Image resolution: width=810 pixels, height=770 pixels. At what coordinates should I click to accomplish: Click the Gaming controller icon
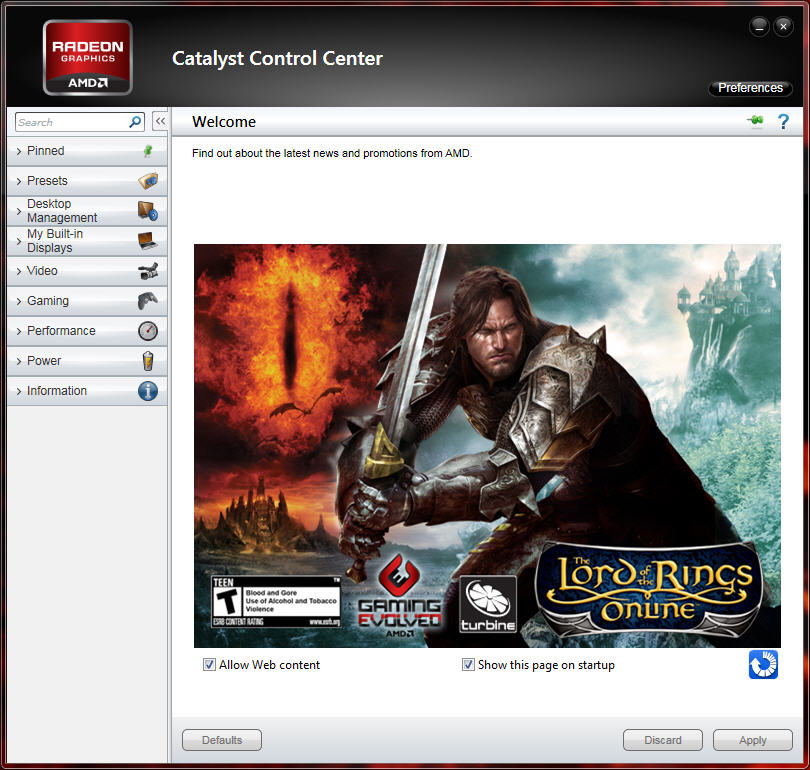pos(148,301)
